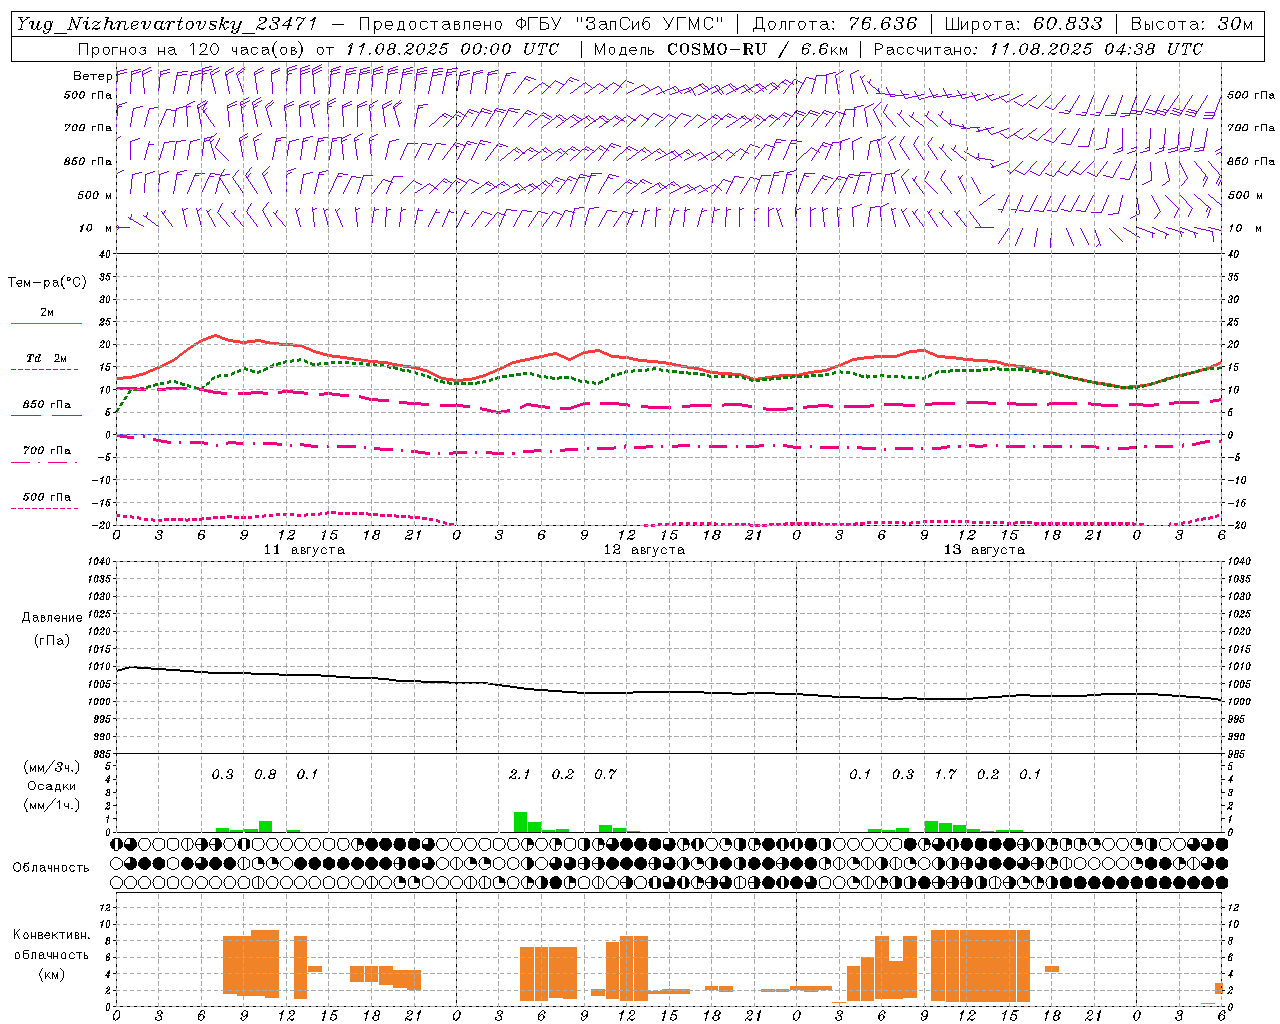Click the (гПа) pressure unit label
Viewport: 1280px width, 1024px height.
tap(51, 640)
